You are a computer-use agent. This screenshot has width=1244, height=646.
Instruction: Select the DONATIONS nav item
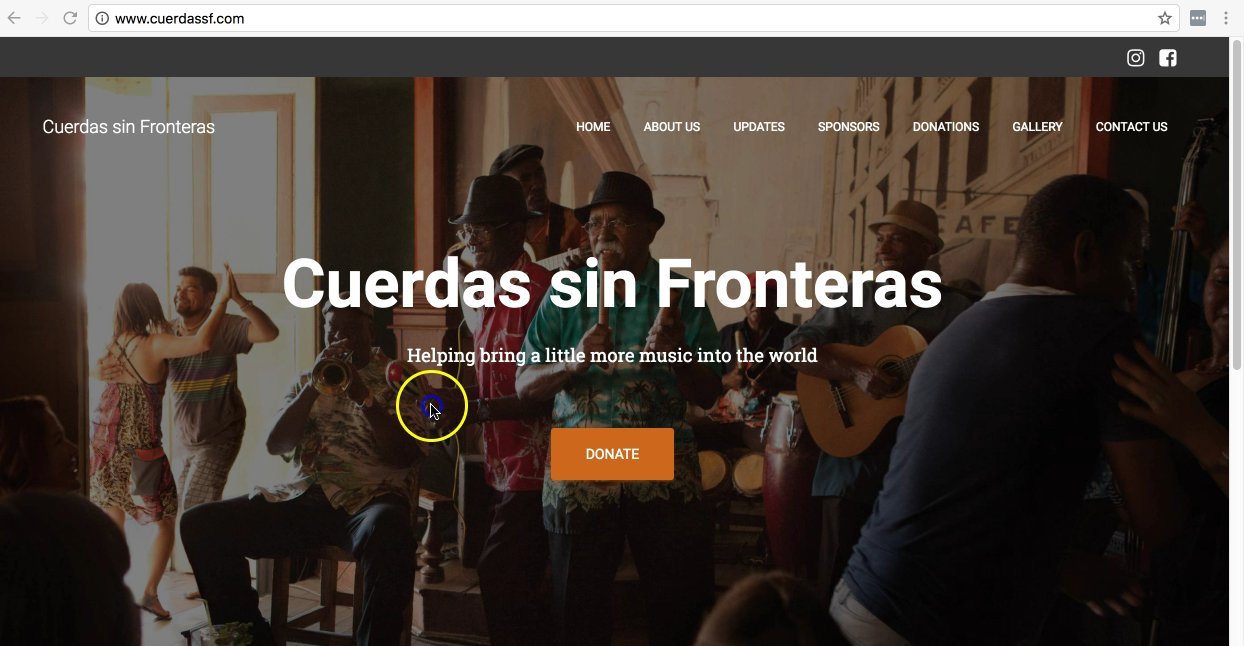(946, 127)
